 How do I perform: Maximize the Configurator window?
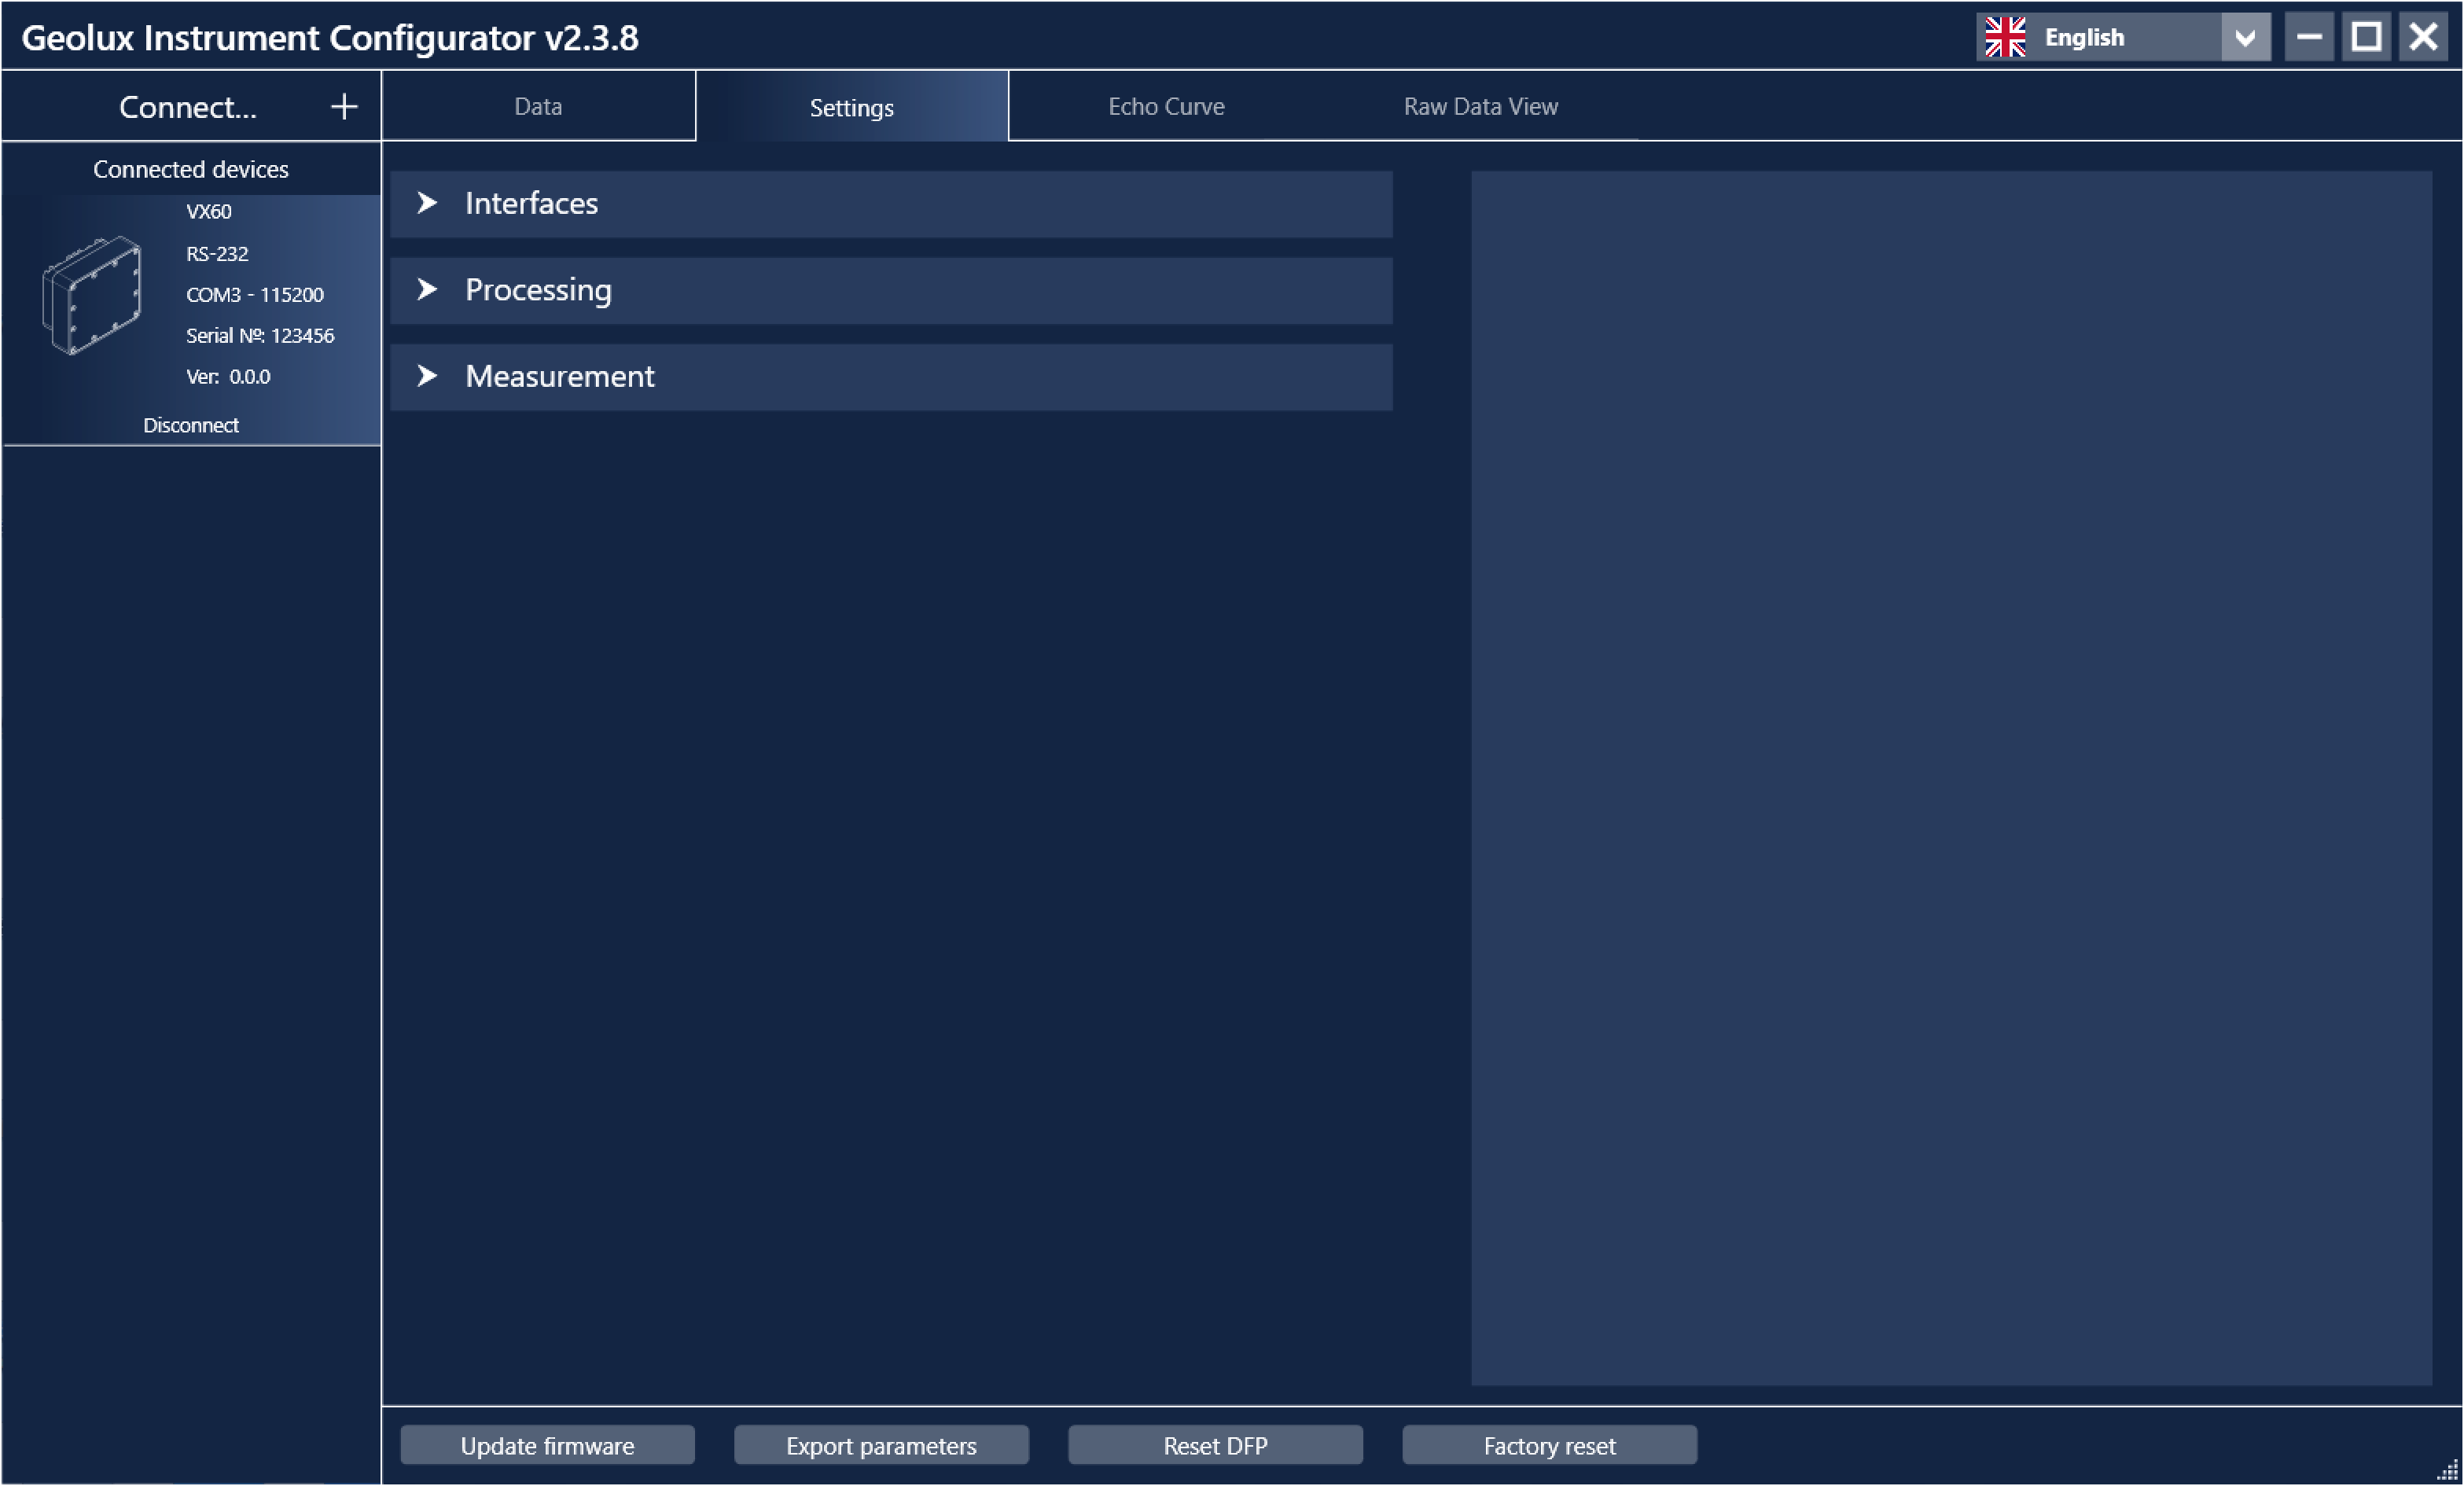[x=2365, y=37]
